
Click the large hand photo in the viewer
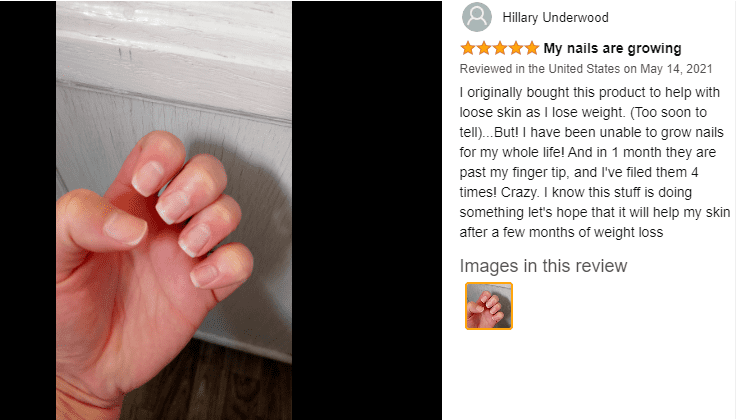(x=174, y=210)
